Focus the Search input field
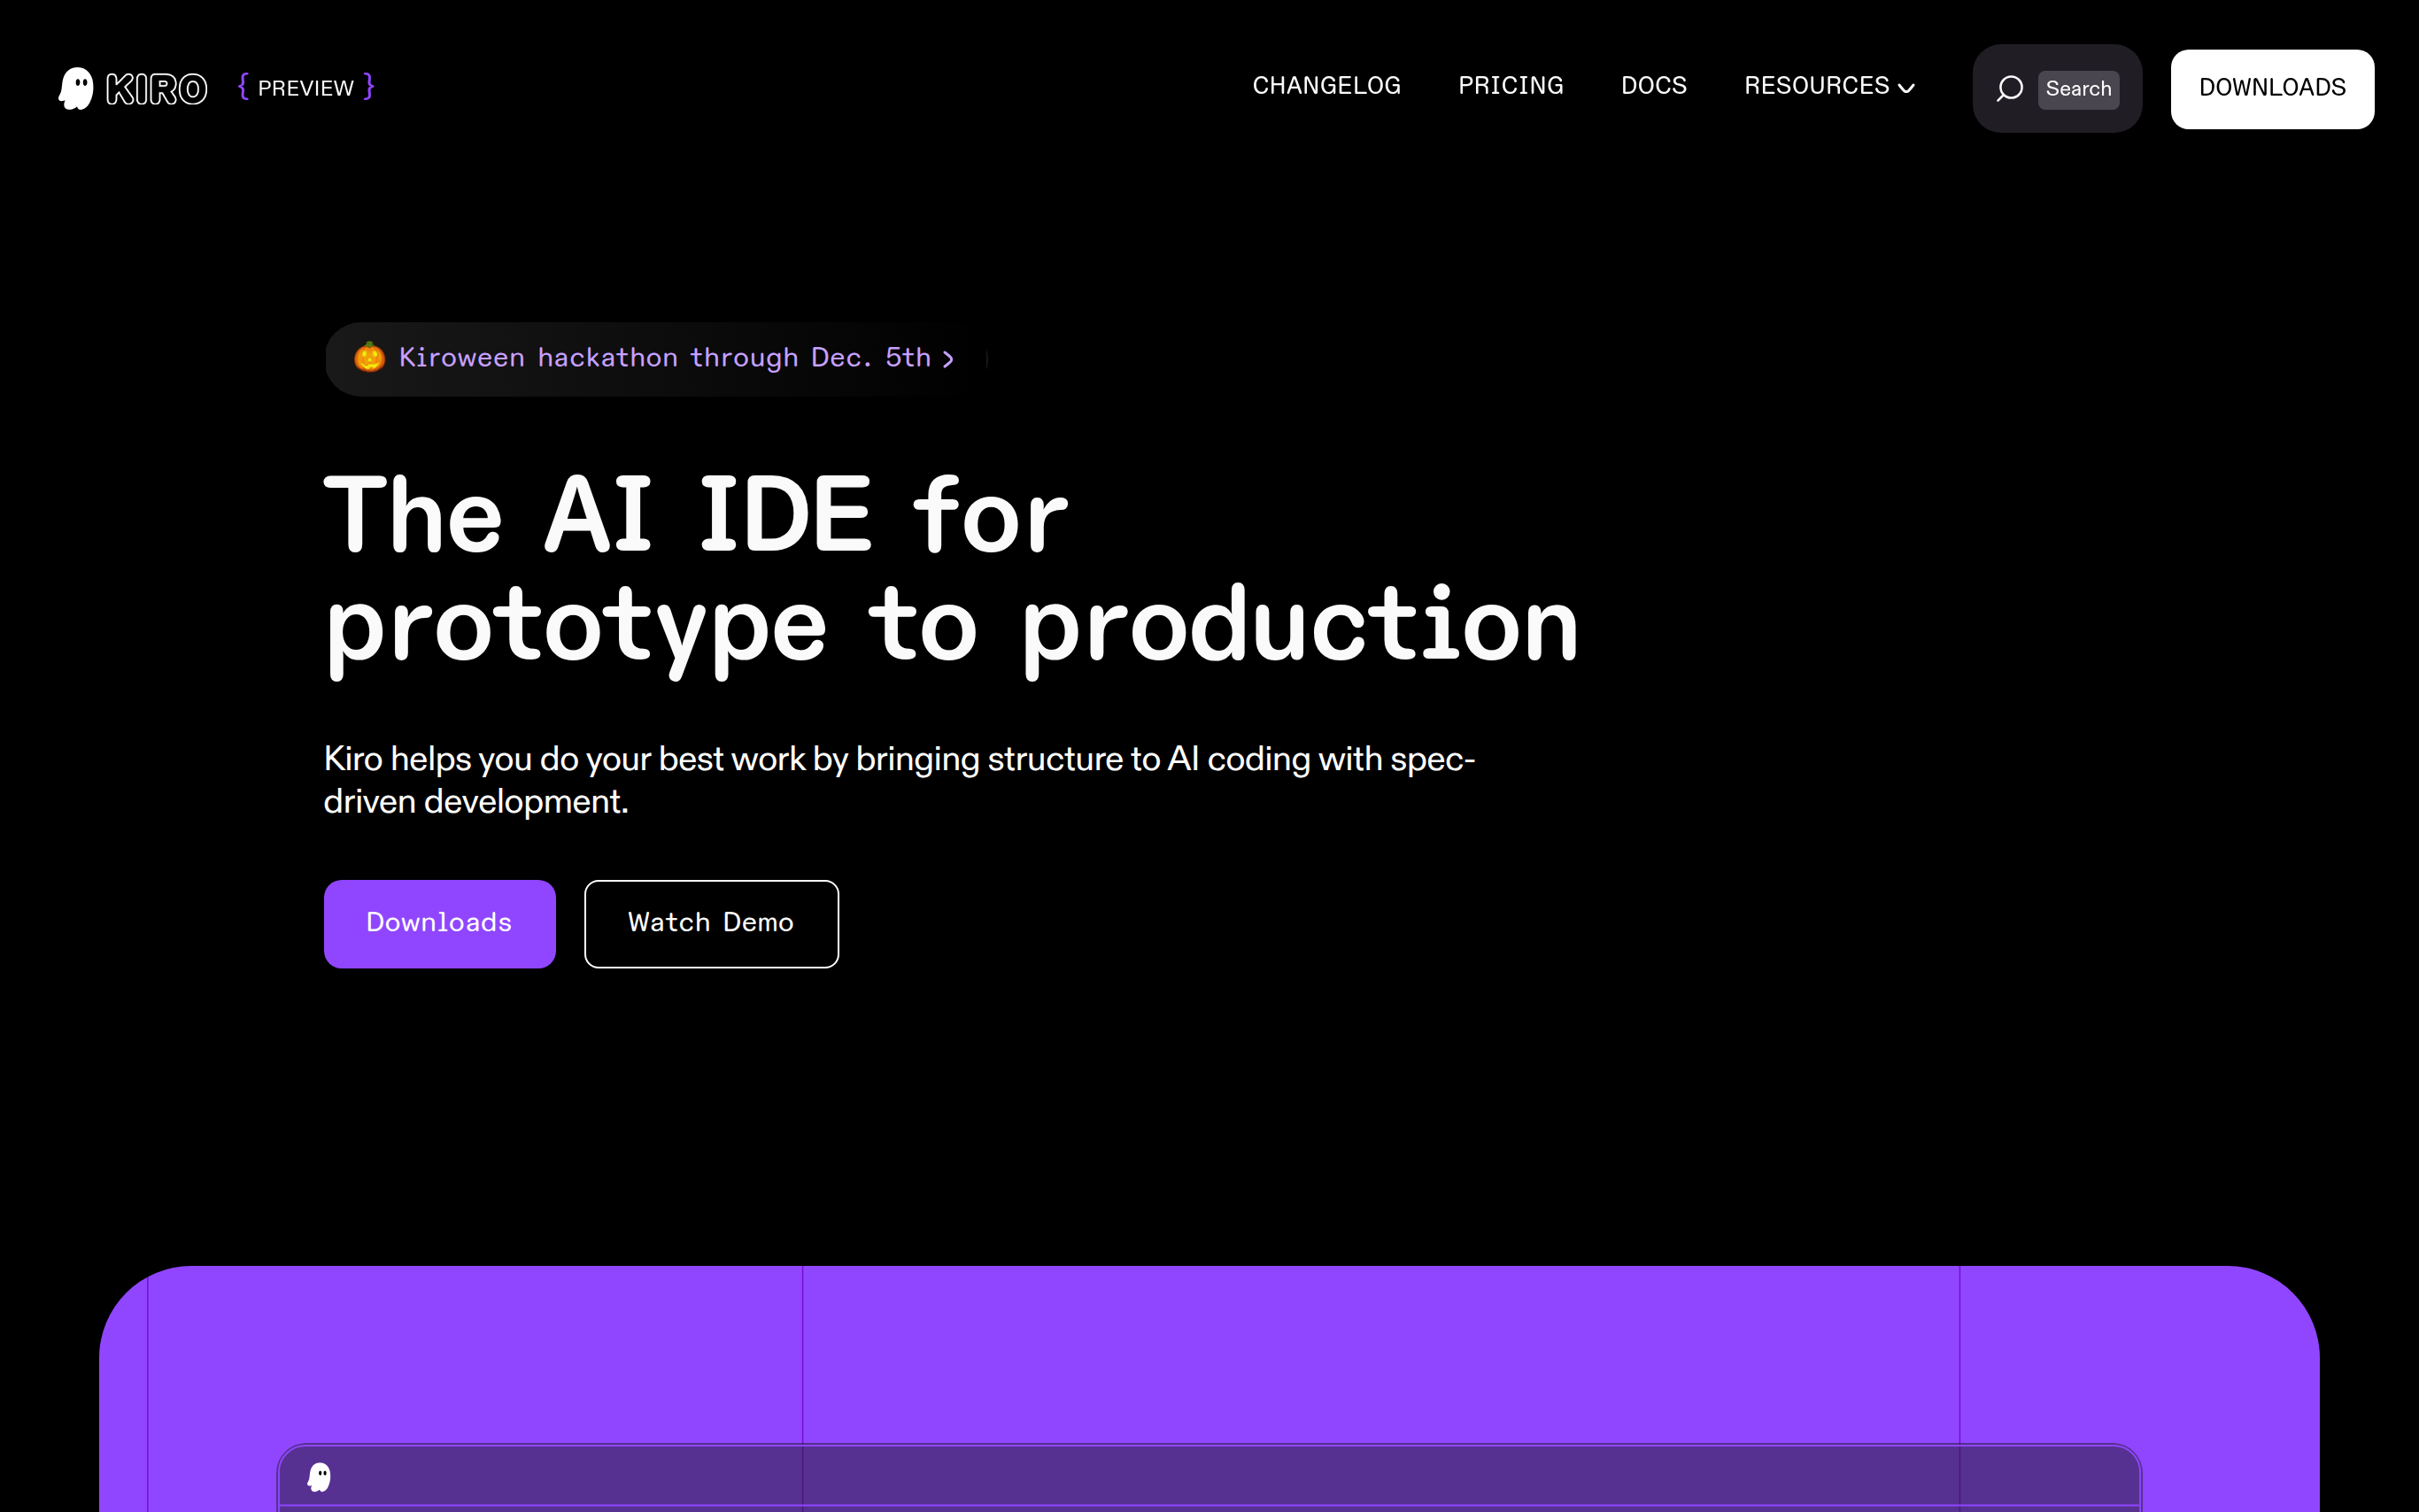The width and height of the screenshot is (2419, 1512). 2078,89
